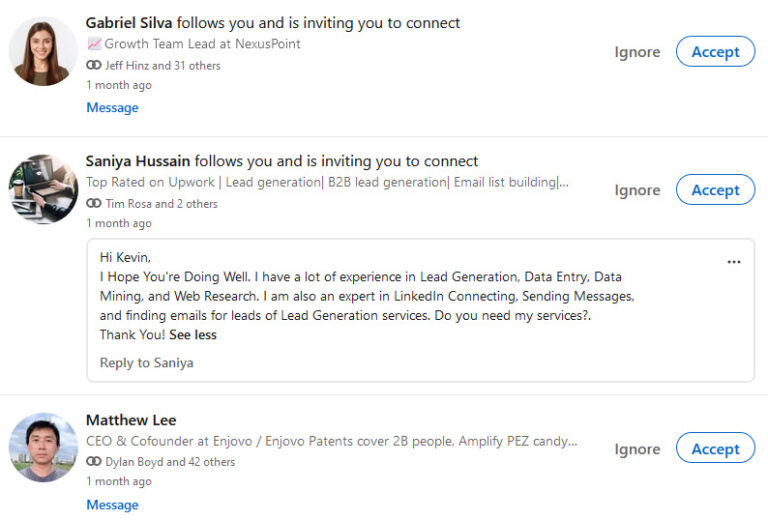
Task: Accept Saniya Hussain's connection request
Action: tap(715, 190)
